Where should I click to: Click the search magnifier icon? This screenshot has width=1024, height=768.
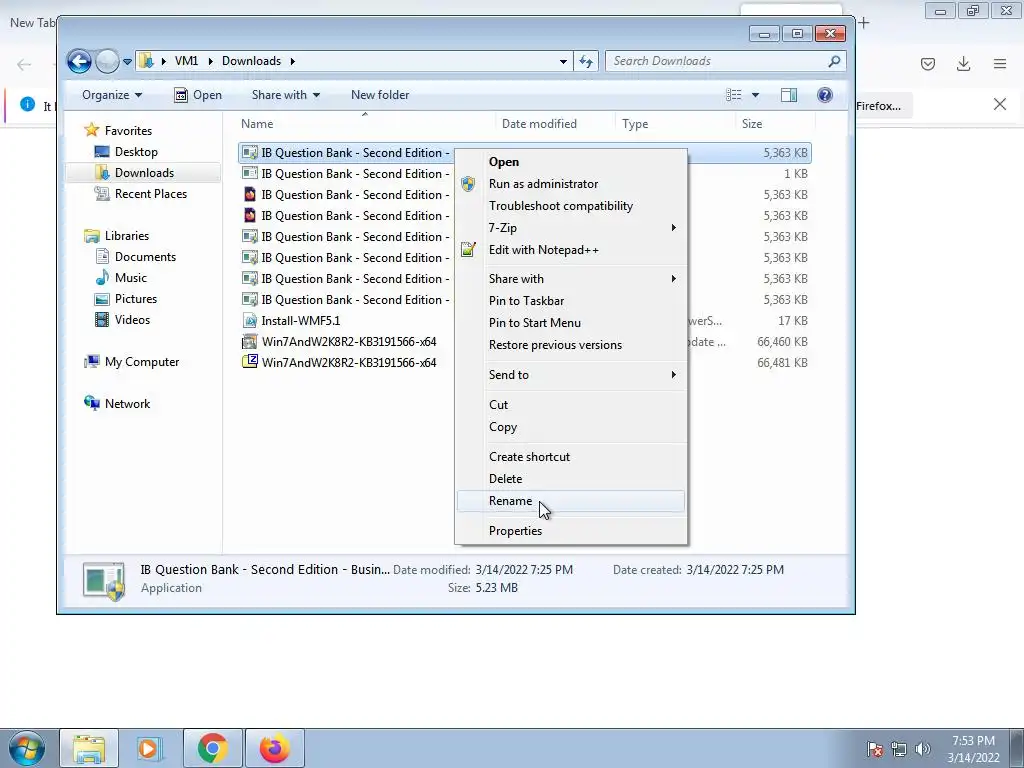coord(834,61)
